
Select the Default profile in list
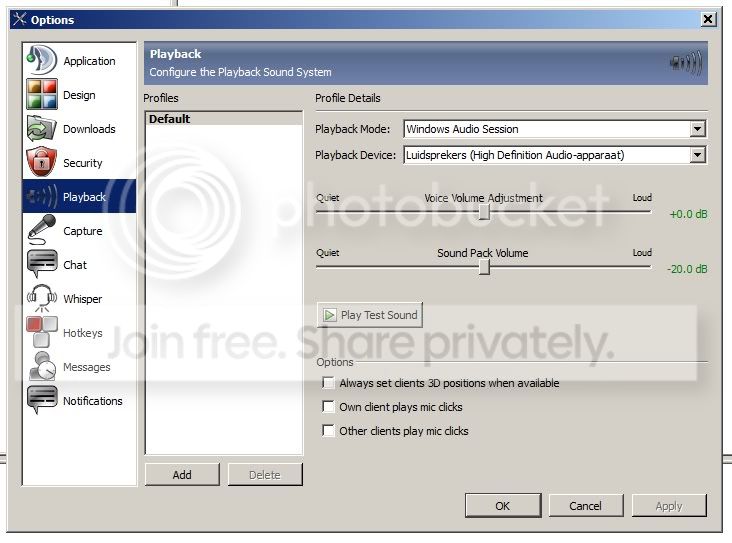pyautogui.click(x=224, y=119)
